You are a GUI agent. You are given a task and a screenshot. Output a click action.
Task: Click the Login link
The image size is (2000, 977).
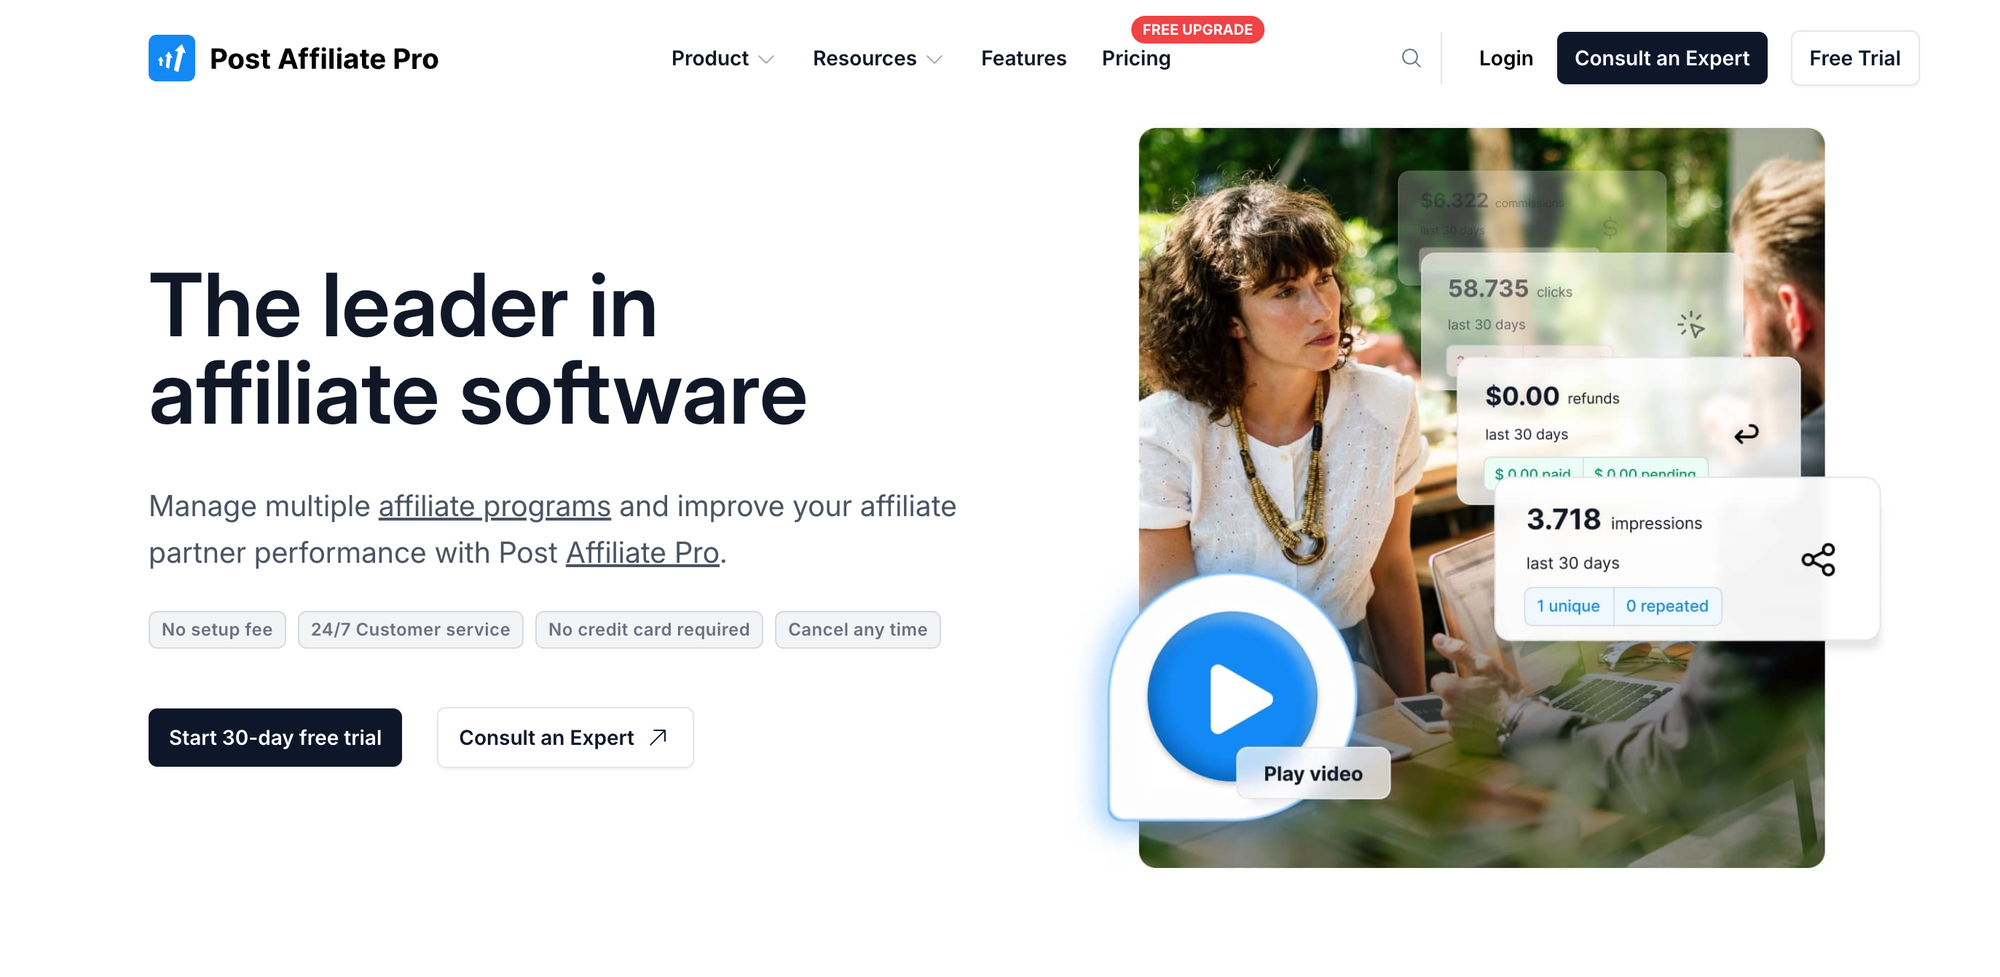[1505, 58]
